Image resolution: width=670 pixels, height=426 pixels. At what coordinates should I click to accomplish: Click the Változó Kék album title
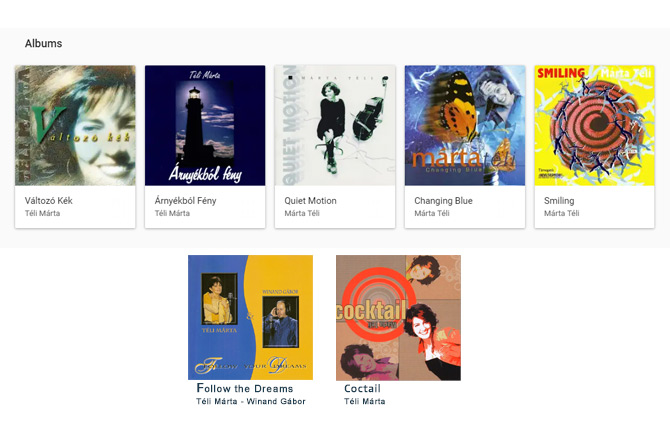[x=49, y=201]
